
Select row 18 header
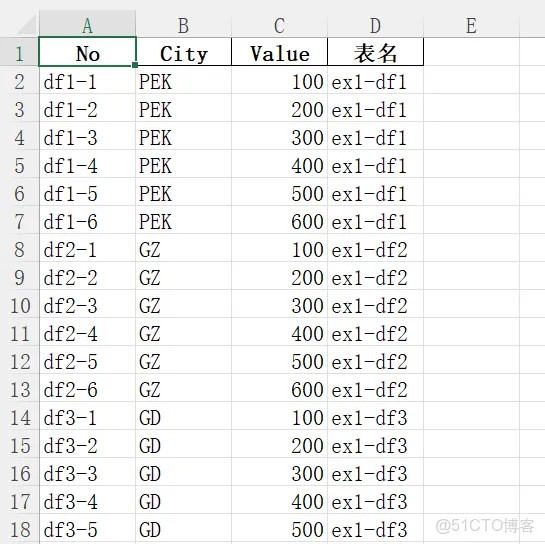click(19, 528)
